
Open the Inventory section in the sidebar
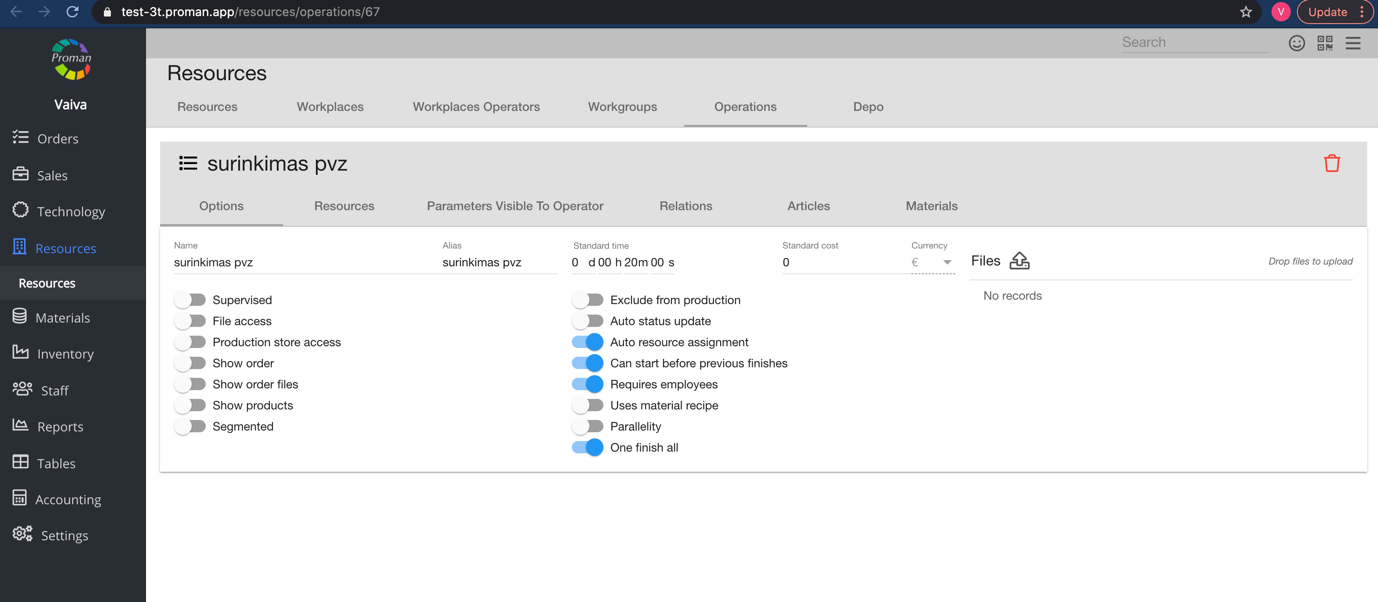click(64, 353)
